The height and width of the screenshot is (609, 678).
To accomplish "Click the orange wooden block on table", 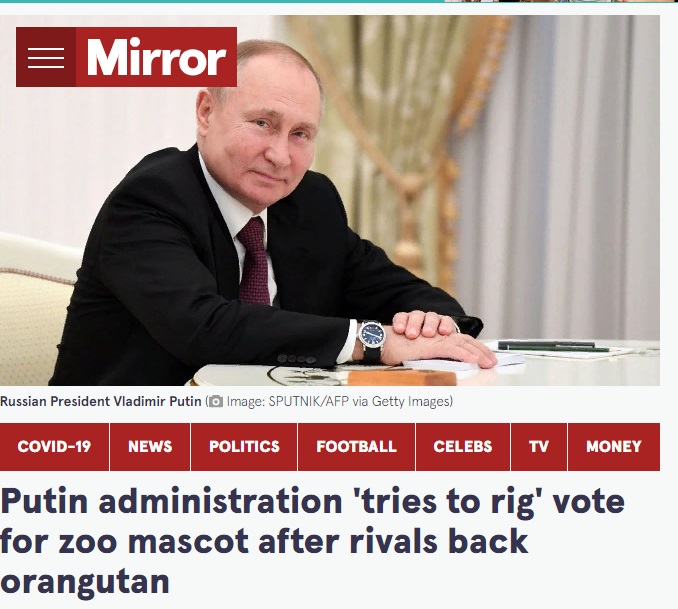I will coord(402,377).
